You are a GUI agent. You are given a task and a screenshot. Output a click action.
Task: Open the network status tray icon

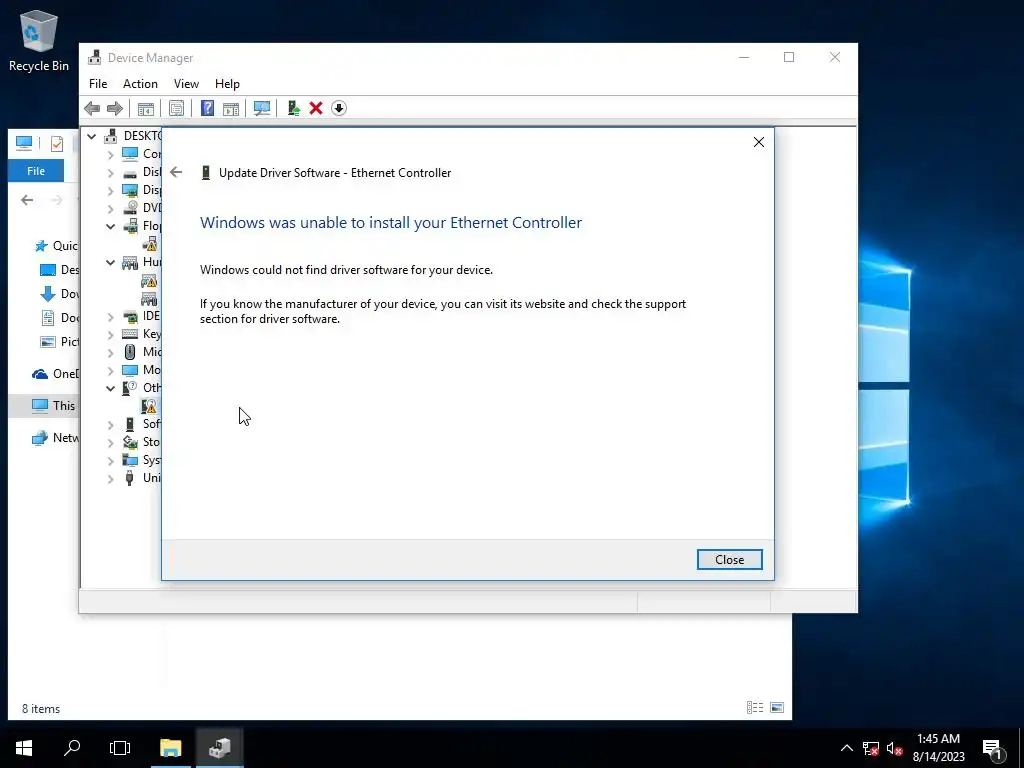point(871,748)
